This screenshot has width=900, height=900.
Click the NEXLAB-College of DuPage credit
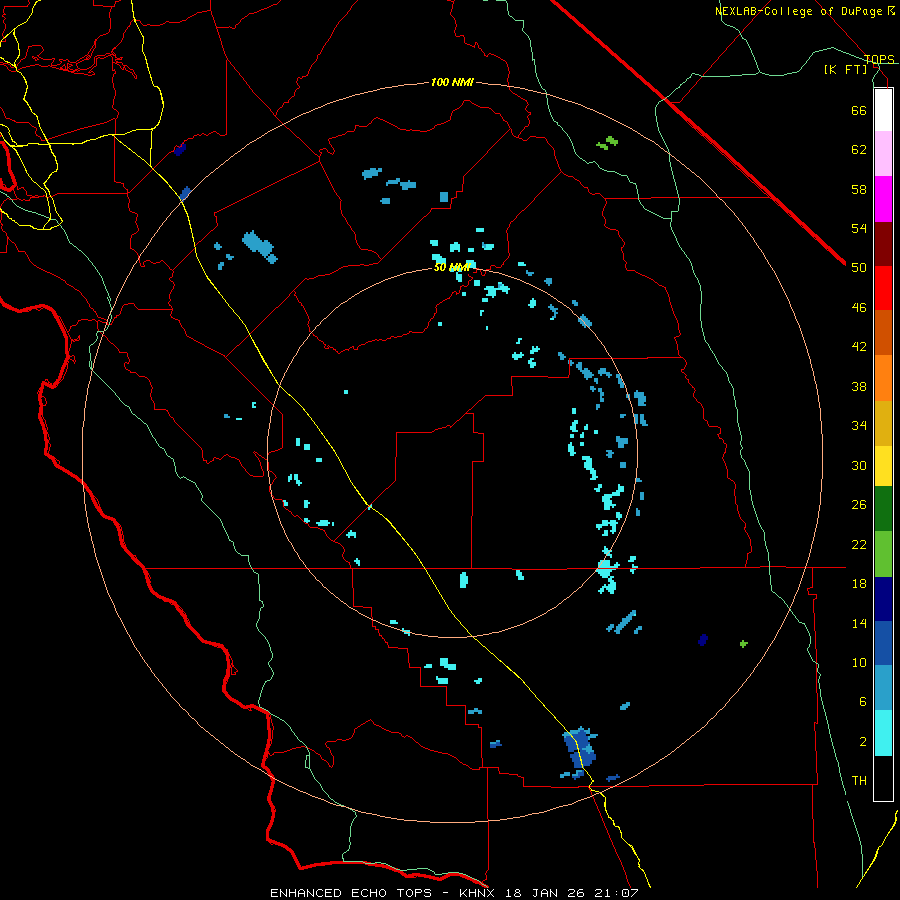point(805,11)
